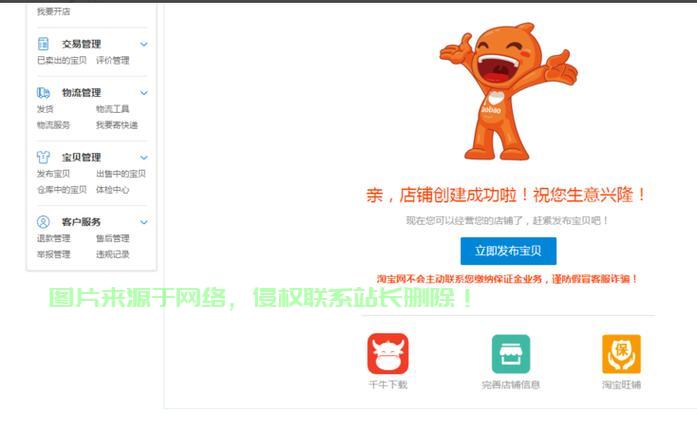Image resolution: width=697 pixels, height=431 pixels.
Task: Open the 千牛下载 red bull icon
Action: pos(388,354)
